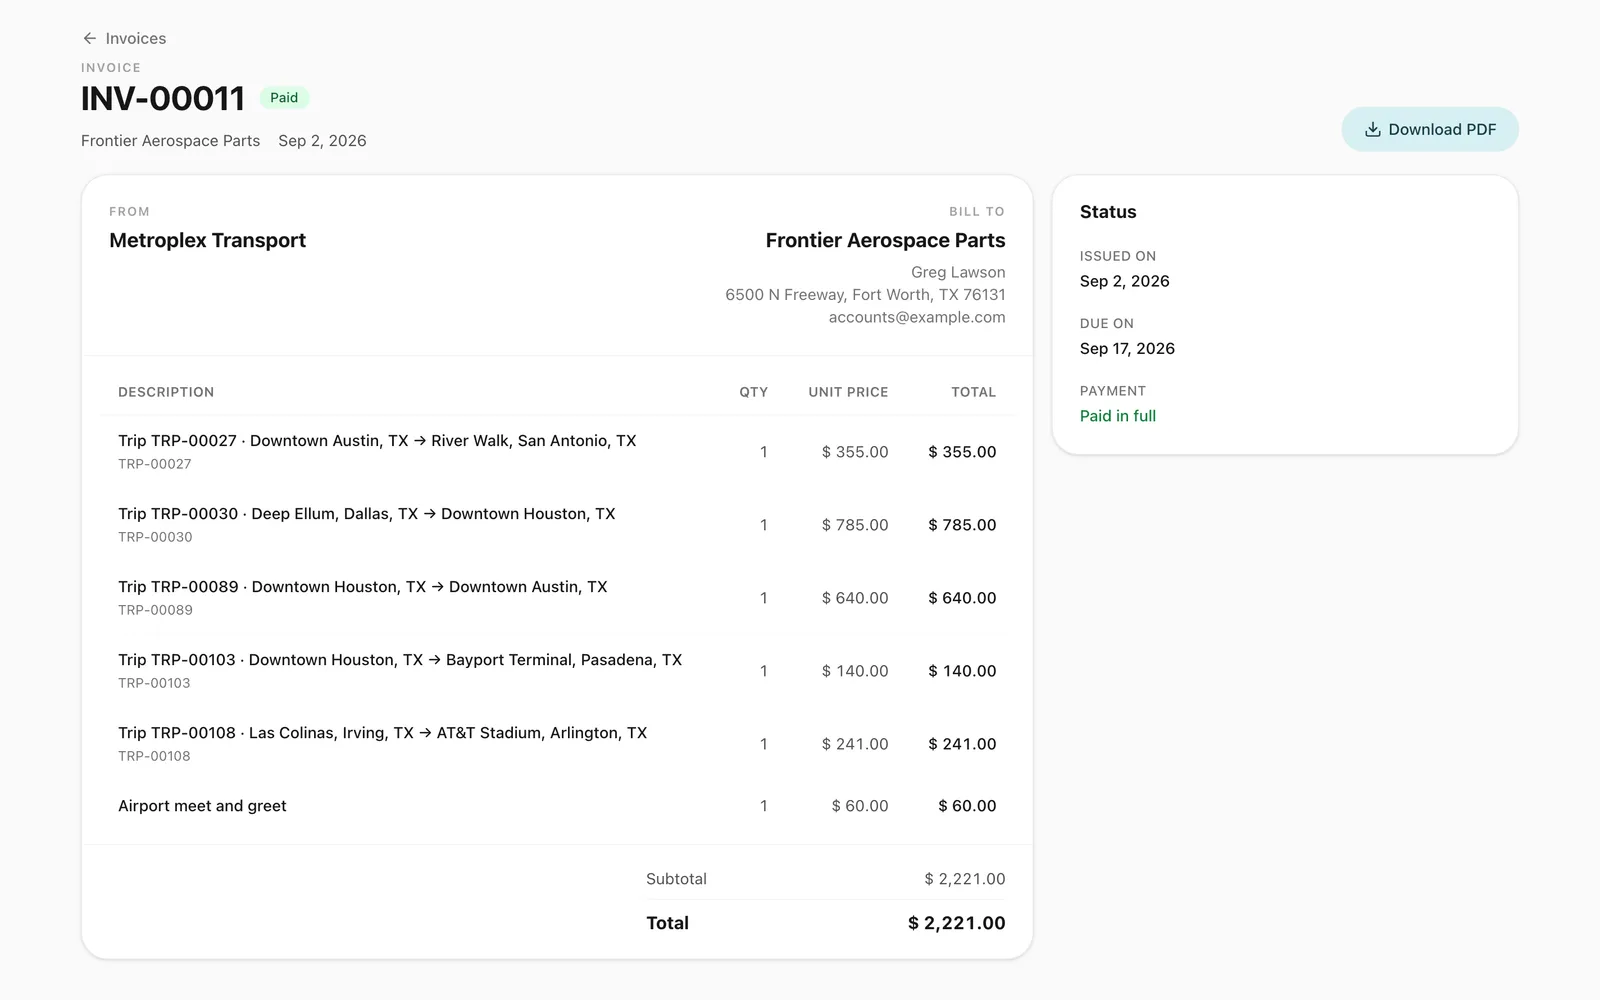Click the gray TRP-00108 reference code
The width and height of the screenshot is (1600, 1000).
[154, 756]
